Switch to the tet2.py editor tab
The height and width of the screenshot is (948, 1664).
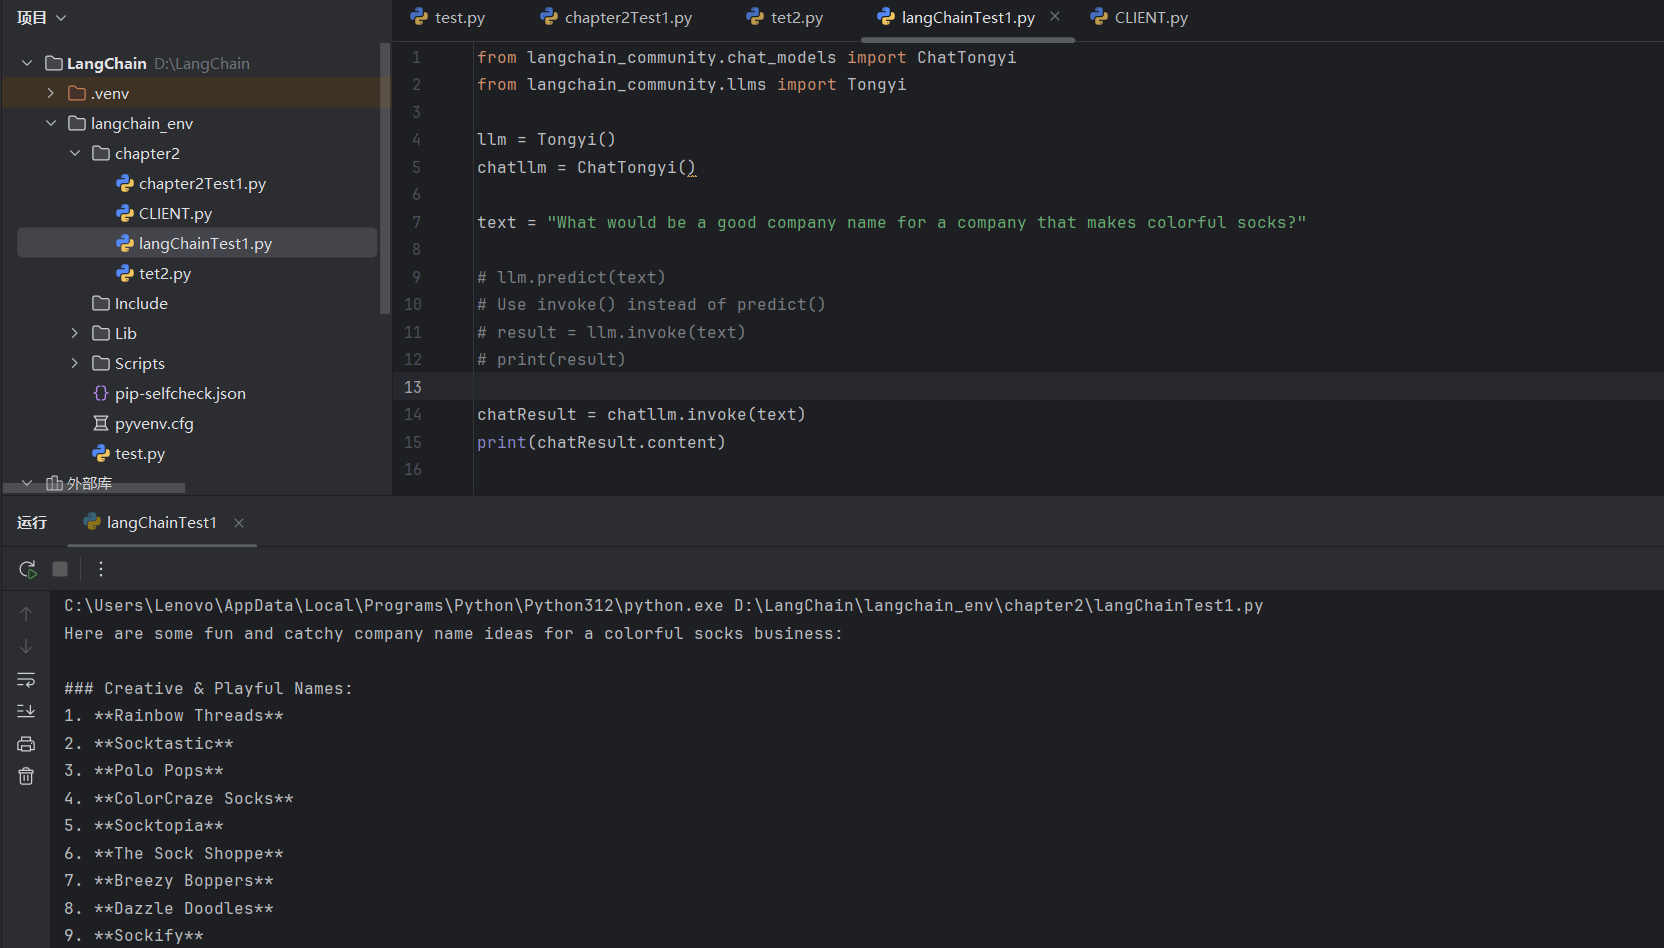785,18
